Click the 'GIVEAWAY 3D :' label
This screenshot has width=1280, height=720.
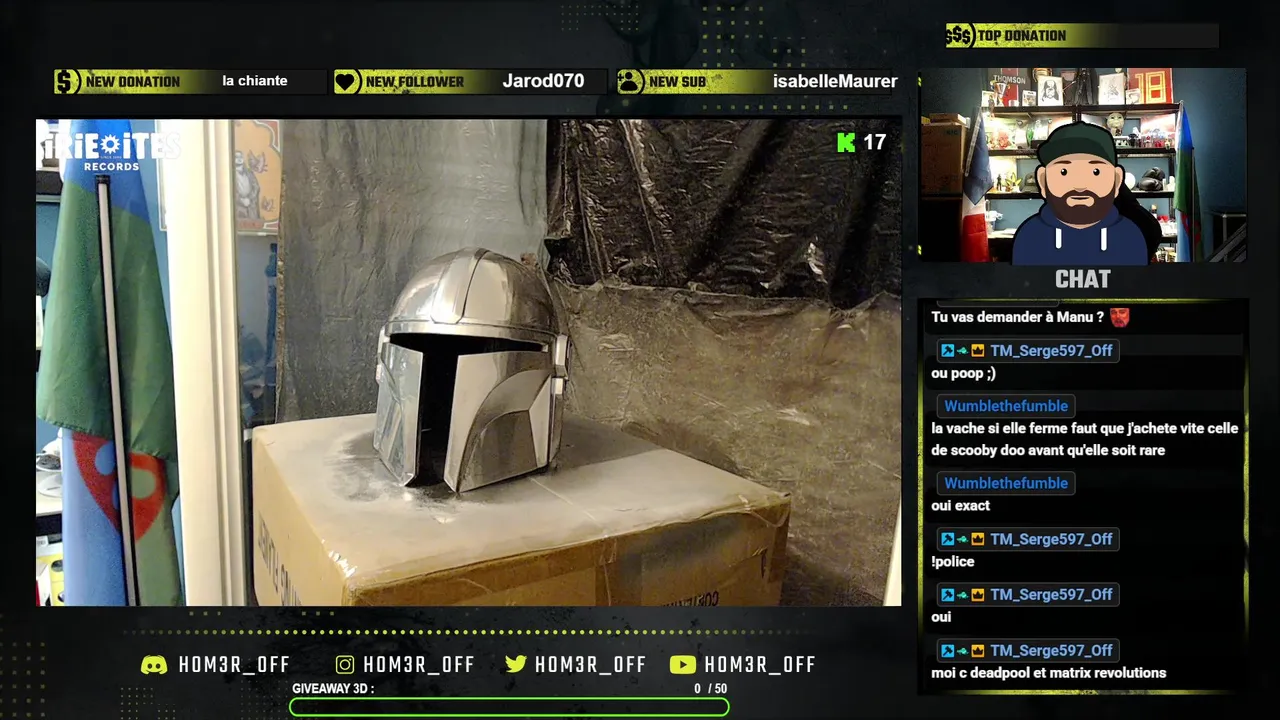(x=333, y=689)
